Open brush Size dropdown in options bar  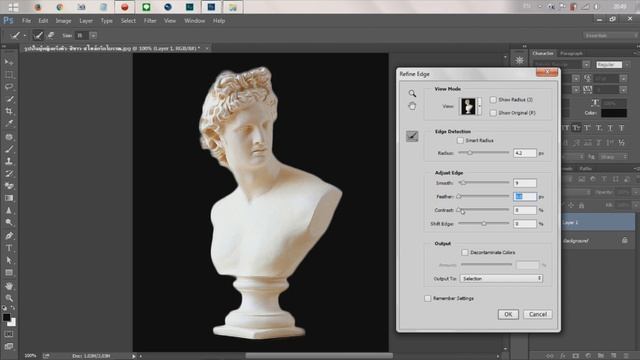click(93, 36)
